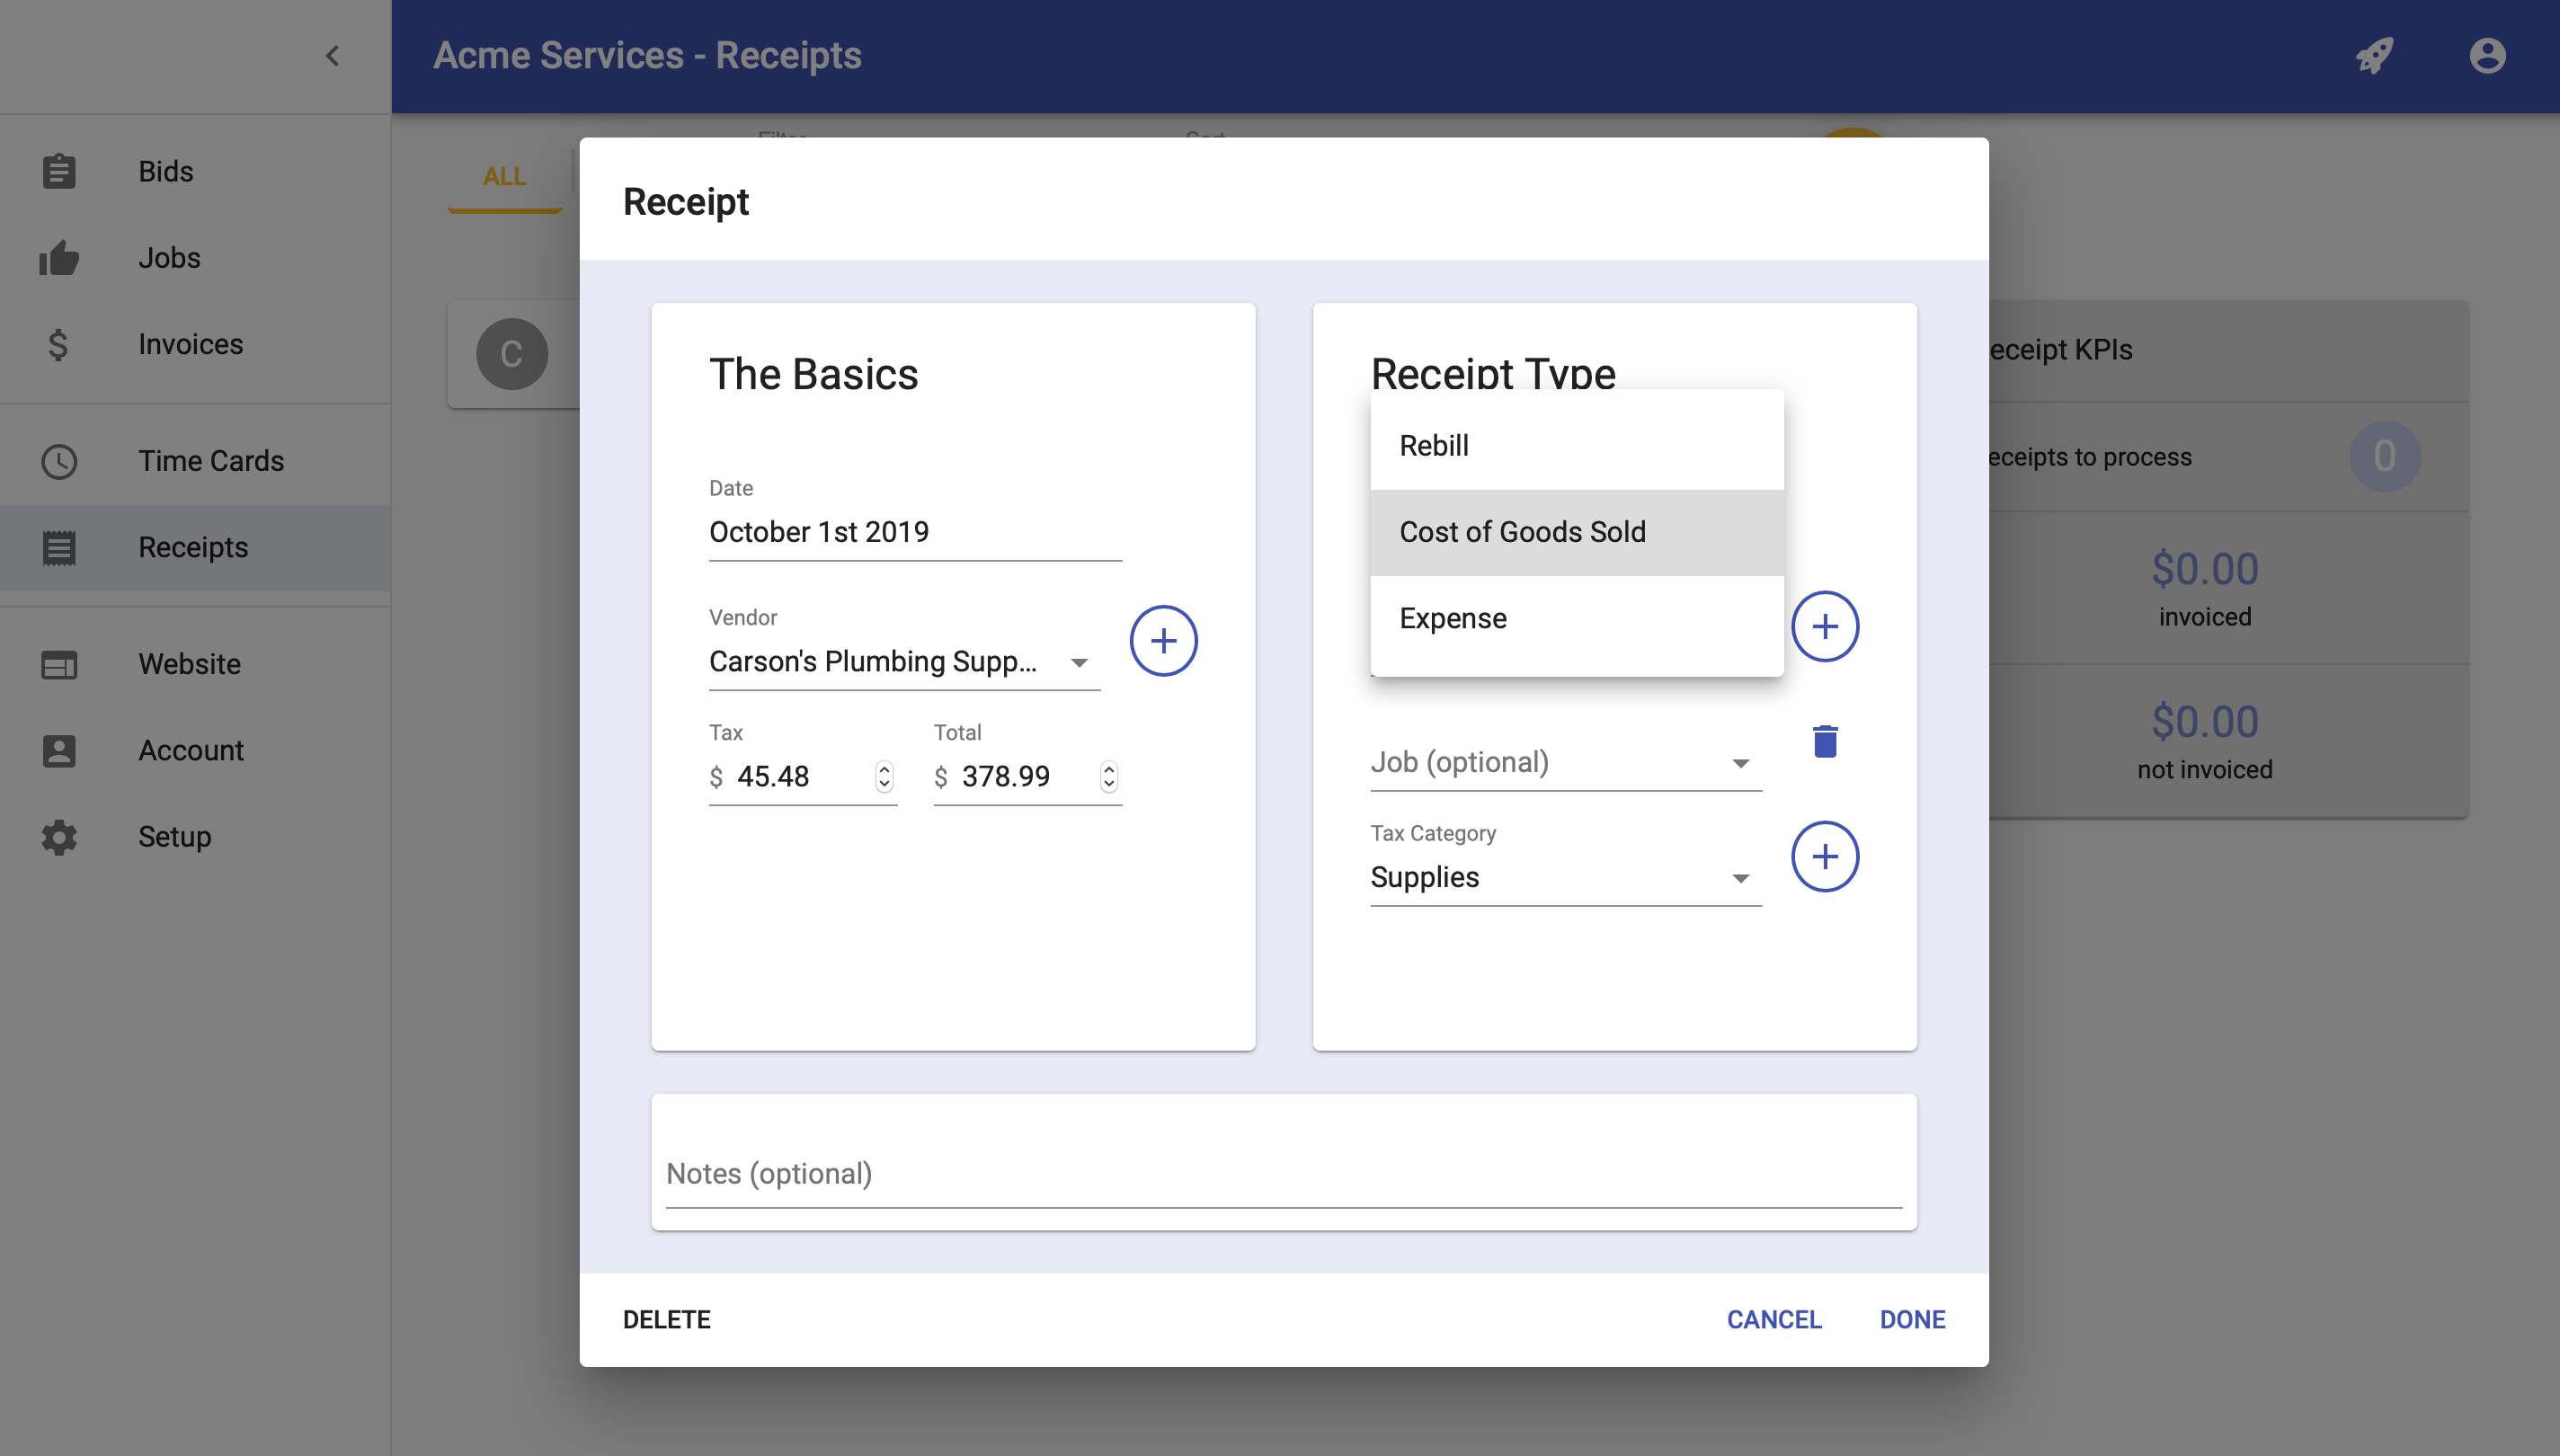Click plus icon beside receipt type list
This screenshot has width=2560, height=1456.
point(1824,627)
